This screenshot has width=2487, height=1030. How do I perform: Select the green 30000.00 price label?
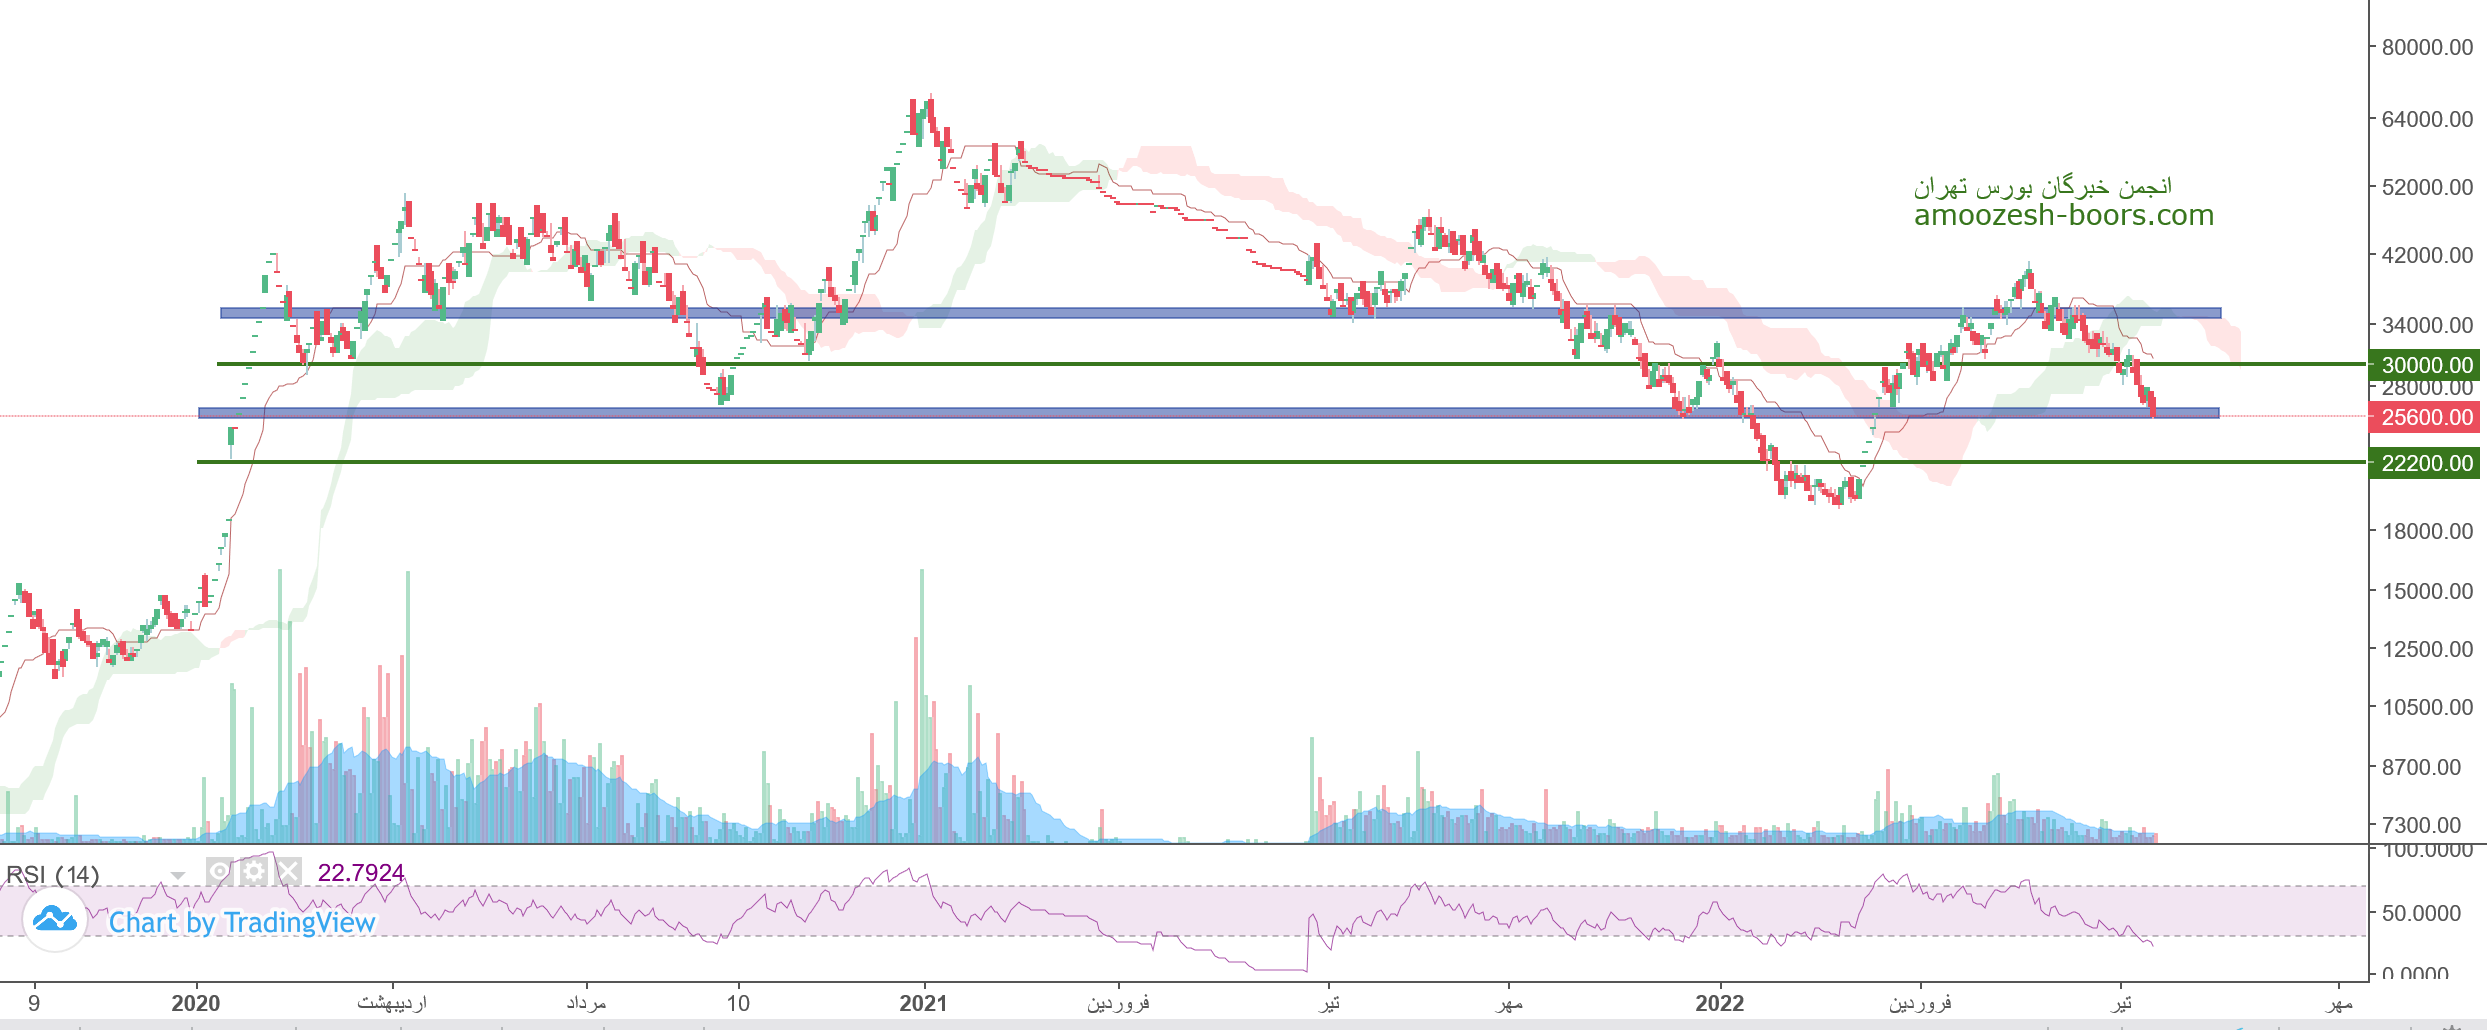(x=2426, y=365)
